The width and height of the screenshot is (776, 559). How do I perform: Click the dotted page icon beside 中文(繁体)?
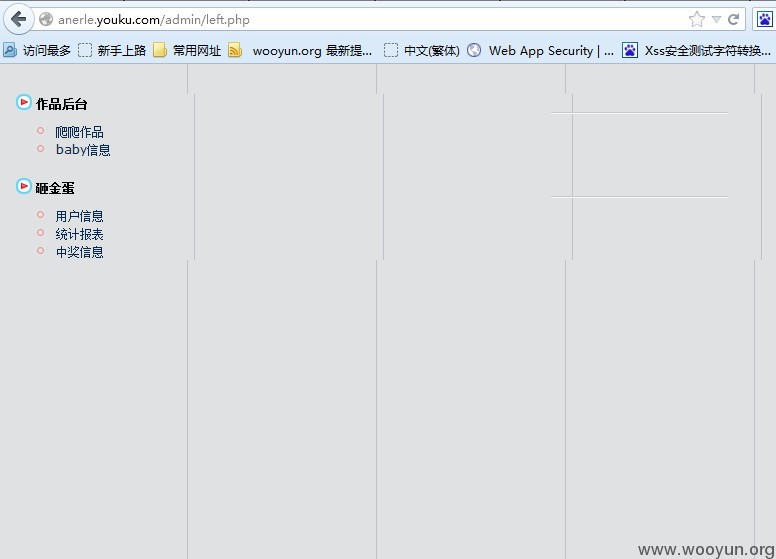coord(391,50)
